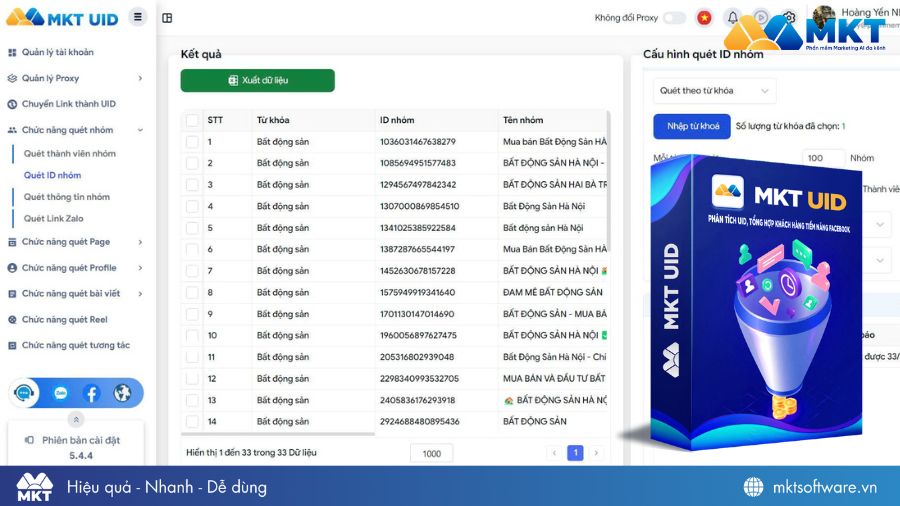Click the mktsoftware.vn link in banner
This screenshot has width=900, height=506.
pyautogui.click(x=824, y=487)
